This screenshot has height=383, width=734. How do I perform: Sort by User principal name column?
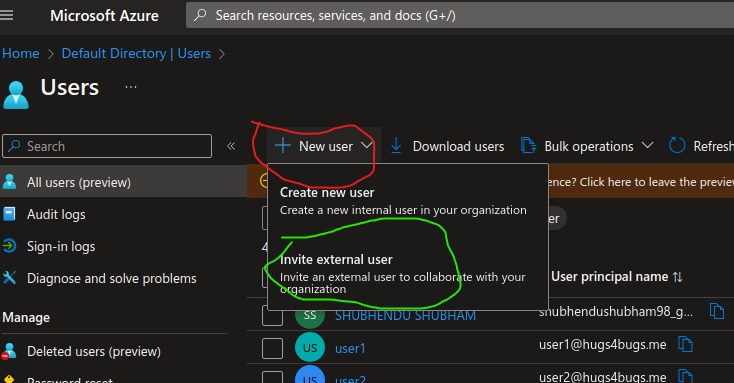coord(616,277)
